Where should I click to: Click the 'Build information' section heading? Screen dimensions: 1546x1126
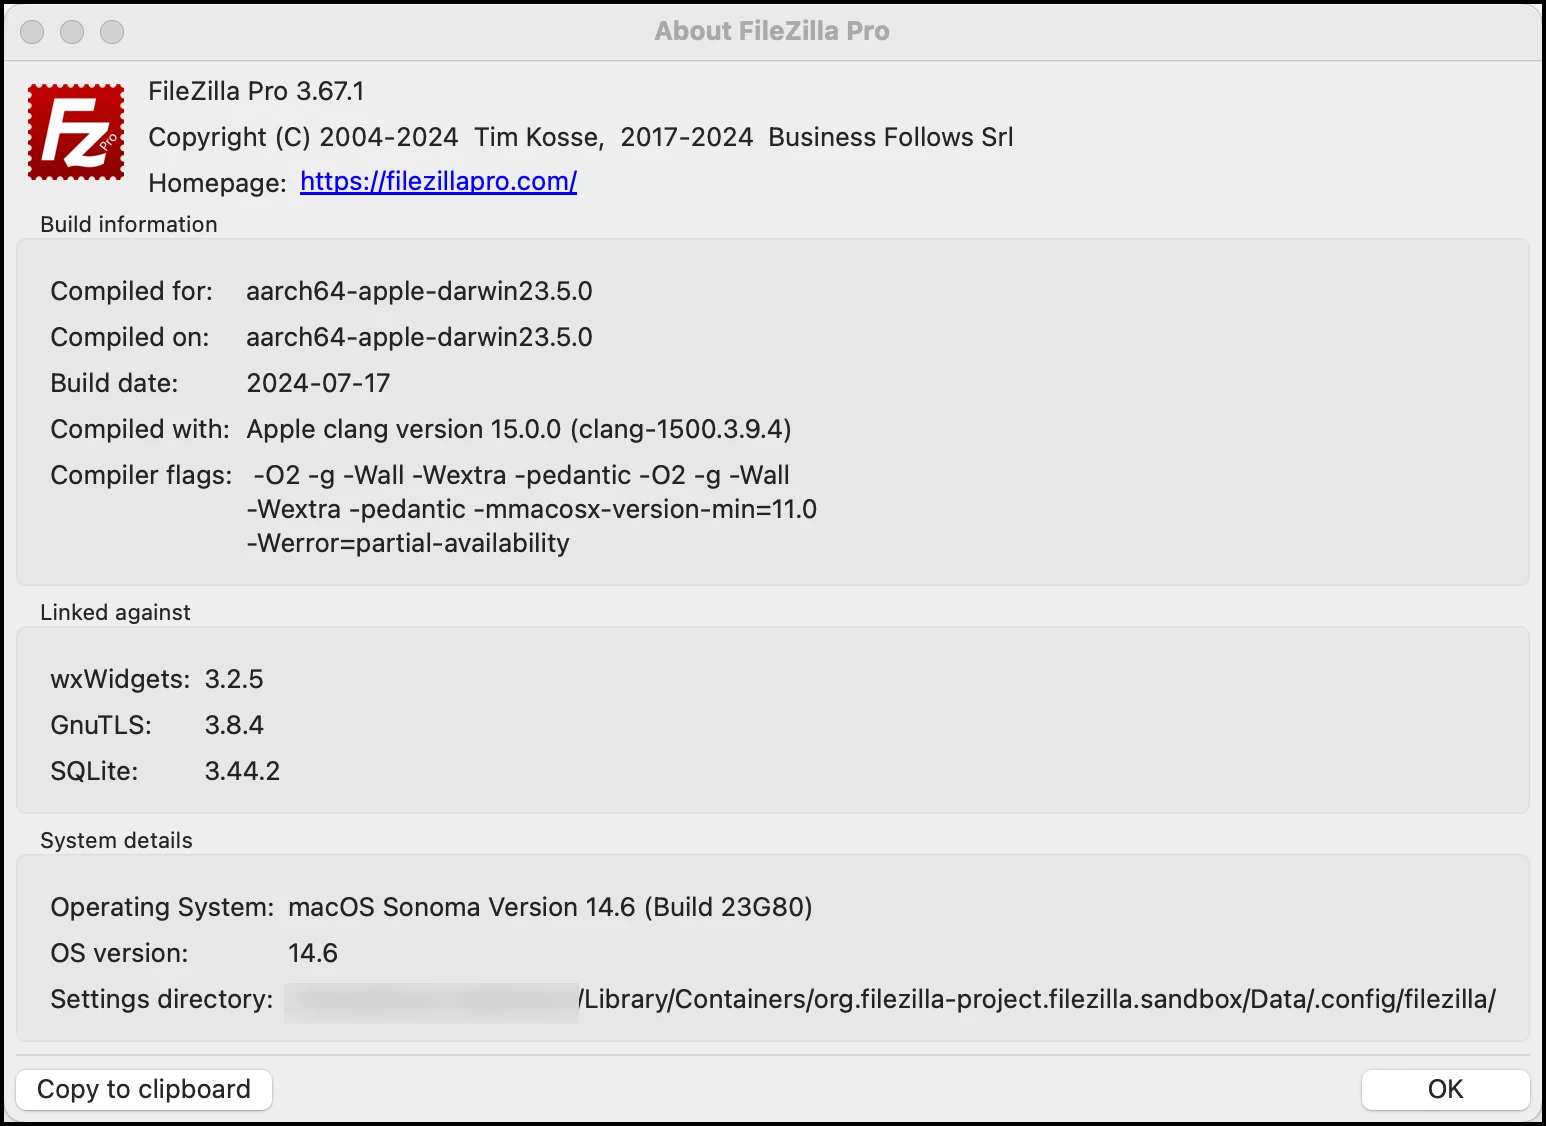tap(129, 224)
